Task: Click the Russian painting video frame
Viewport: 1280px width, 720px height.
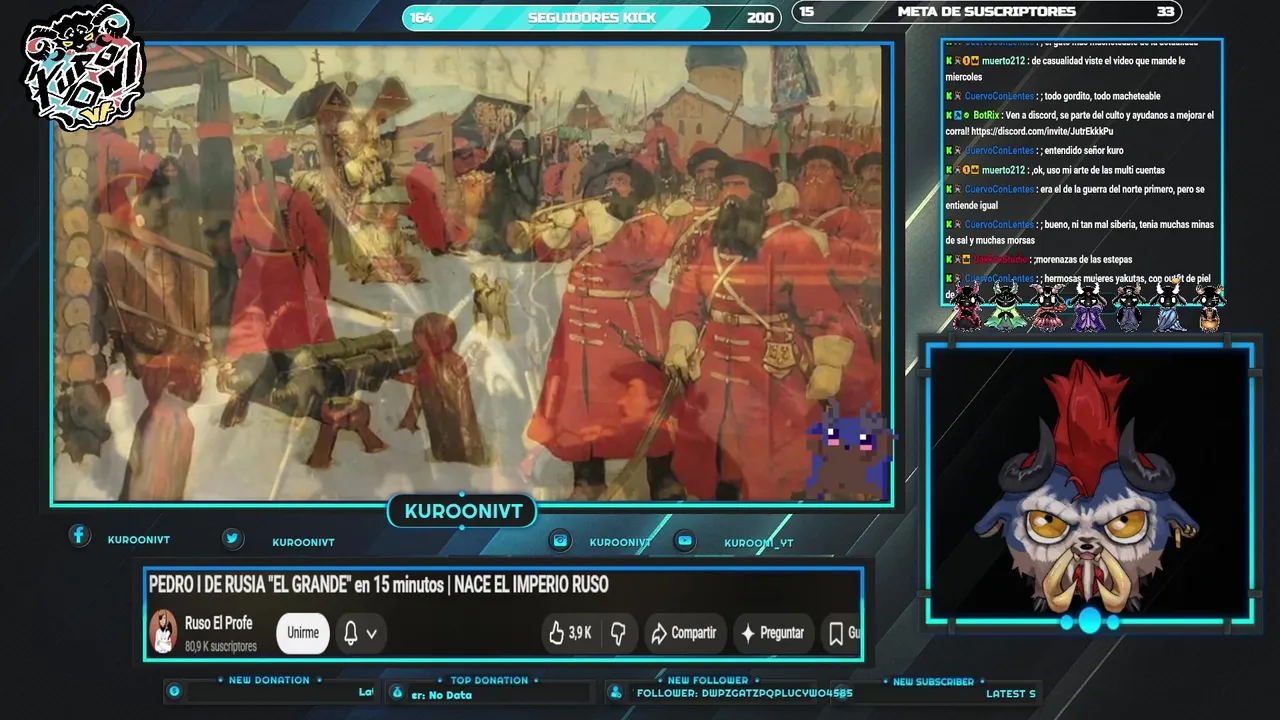Action: 470,272
